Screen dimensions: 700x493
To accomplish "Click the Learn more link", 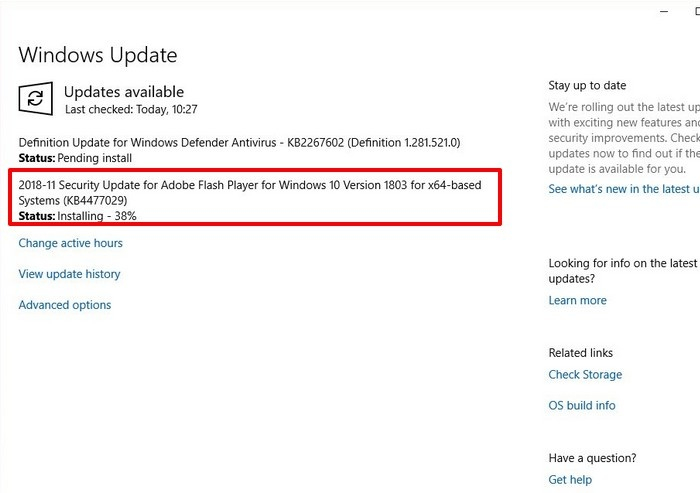I will coord(577,300).
